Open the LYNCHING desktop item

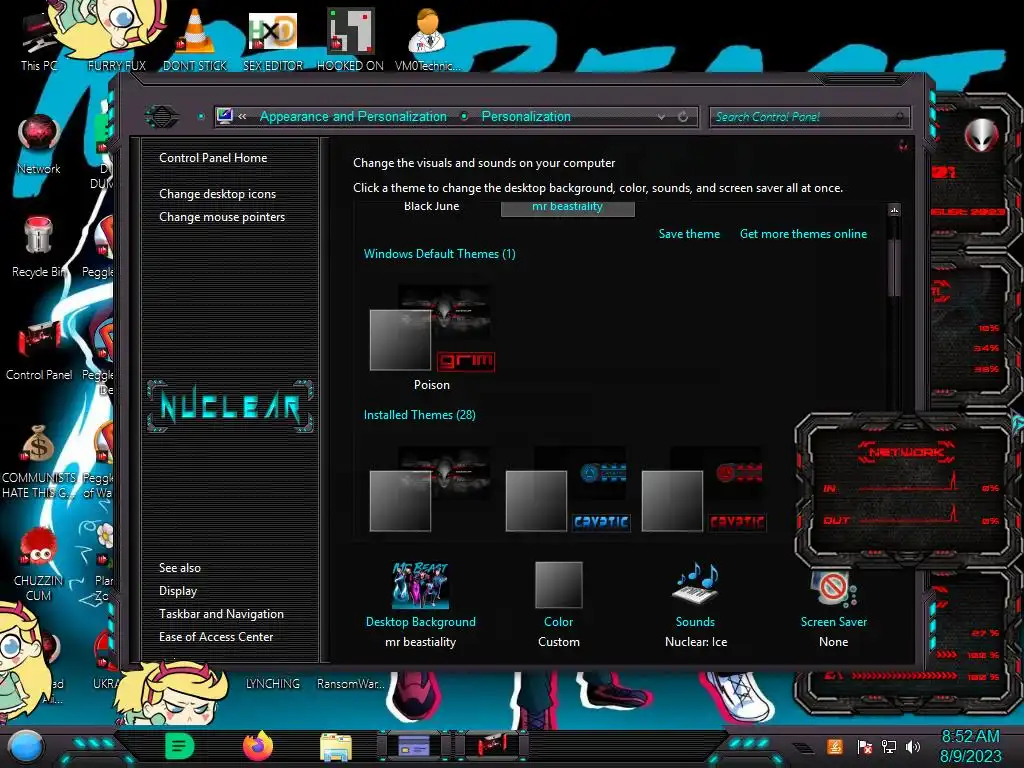coord(272,684)
